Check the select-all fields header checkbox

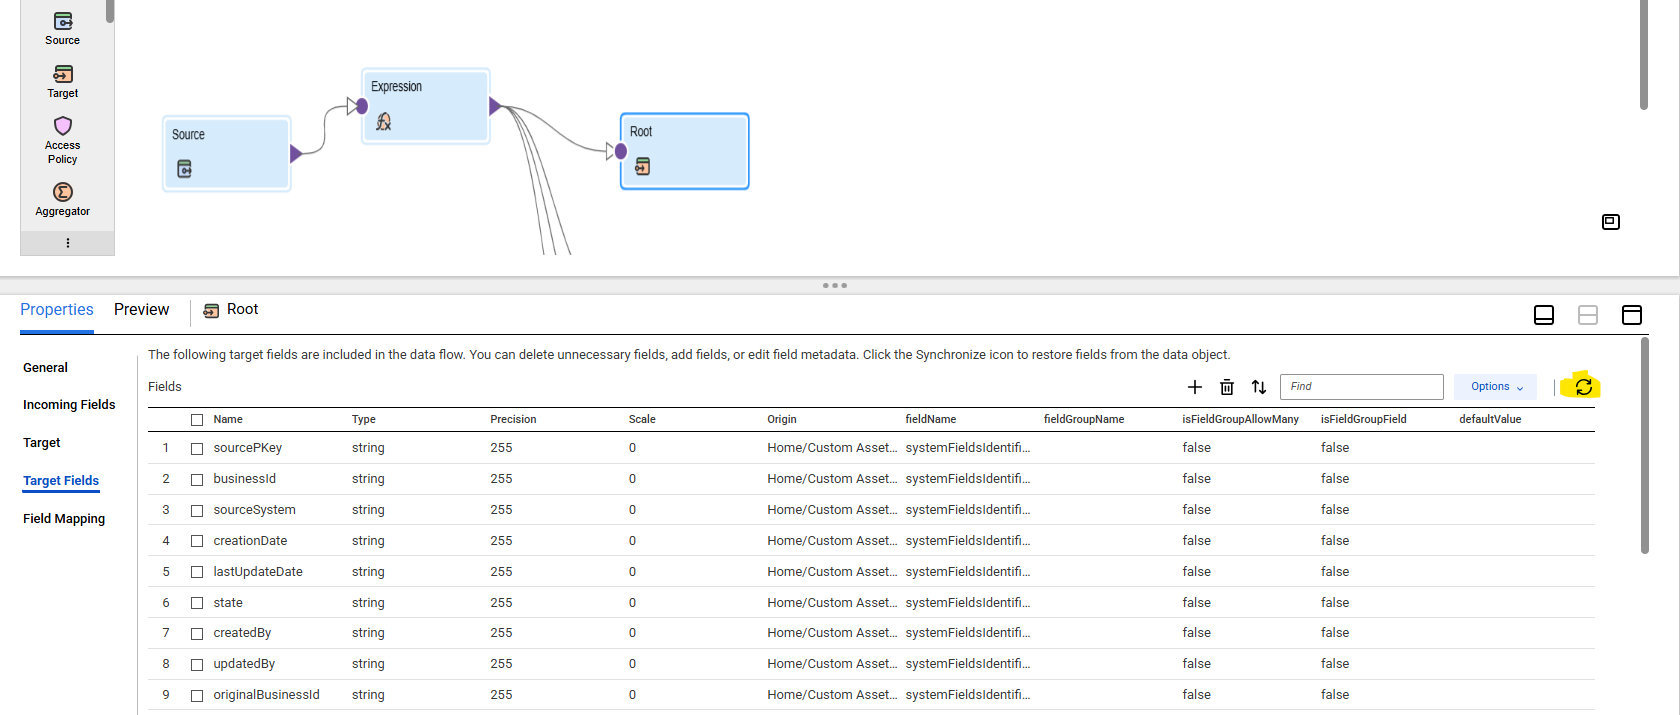click(197, 420)
